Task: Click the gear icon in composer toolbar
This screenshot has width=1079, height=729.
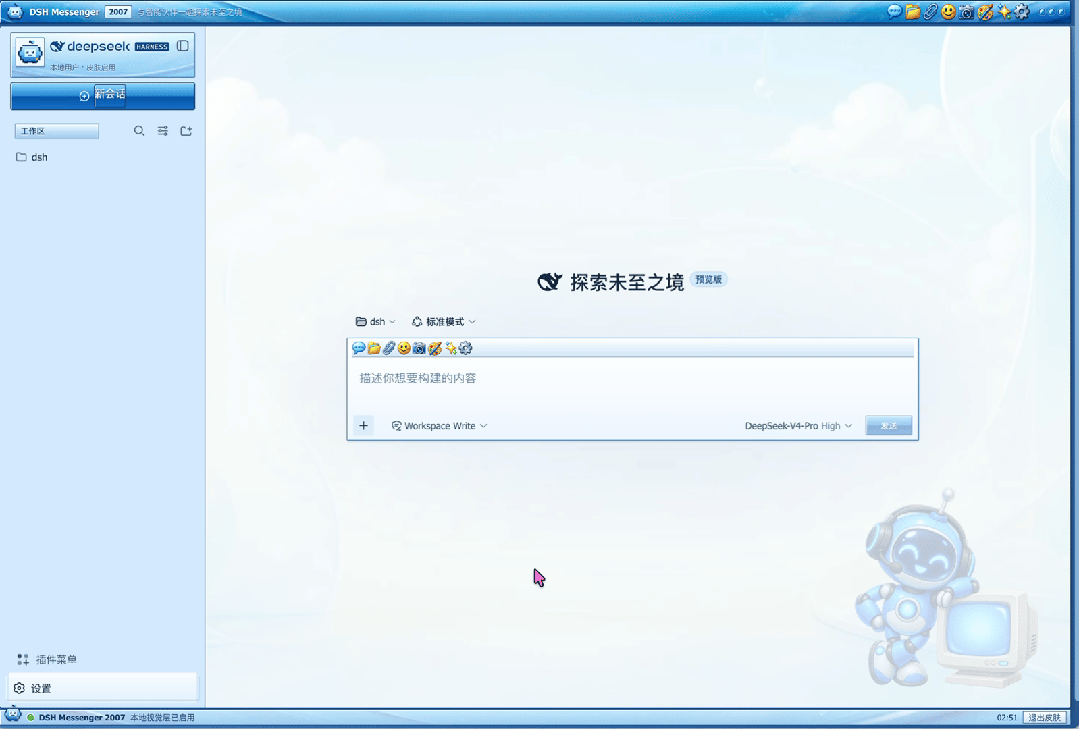Action: point(466,348)
